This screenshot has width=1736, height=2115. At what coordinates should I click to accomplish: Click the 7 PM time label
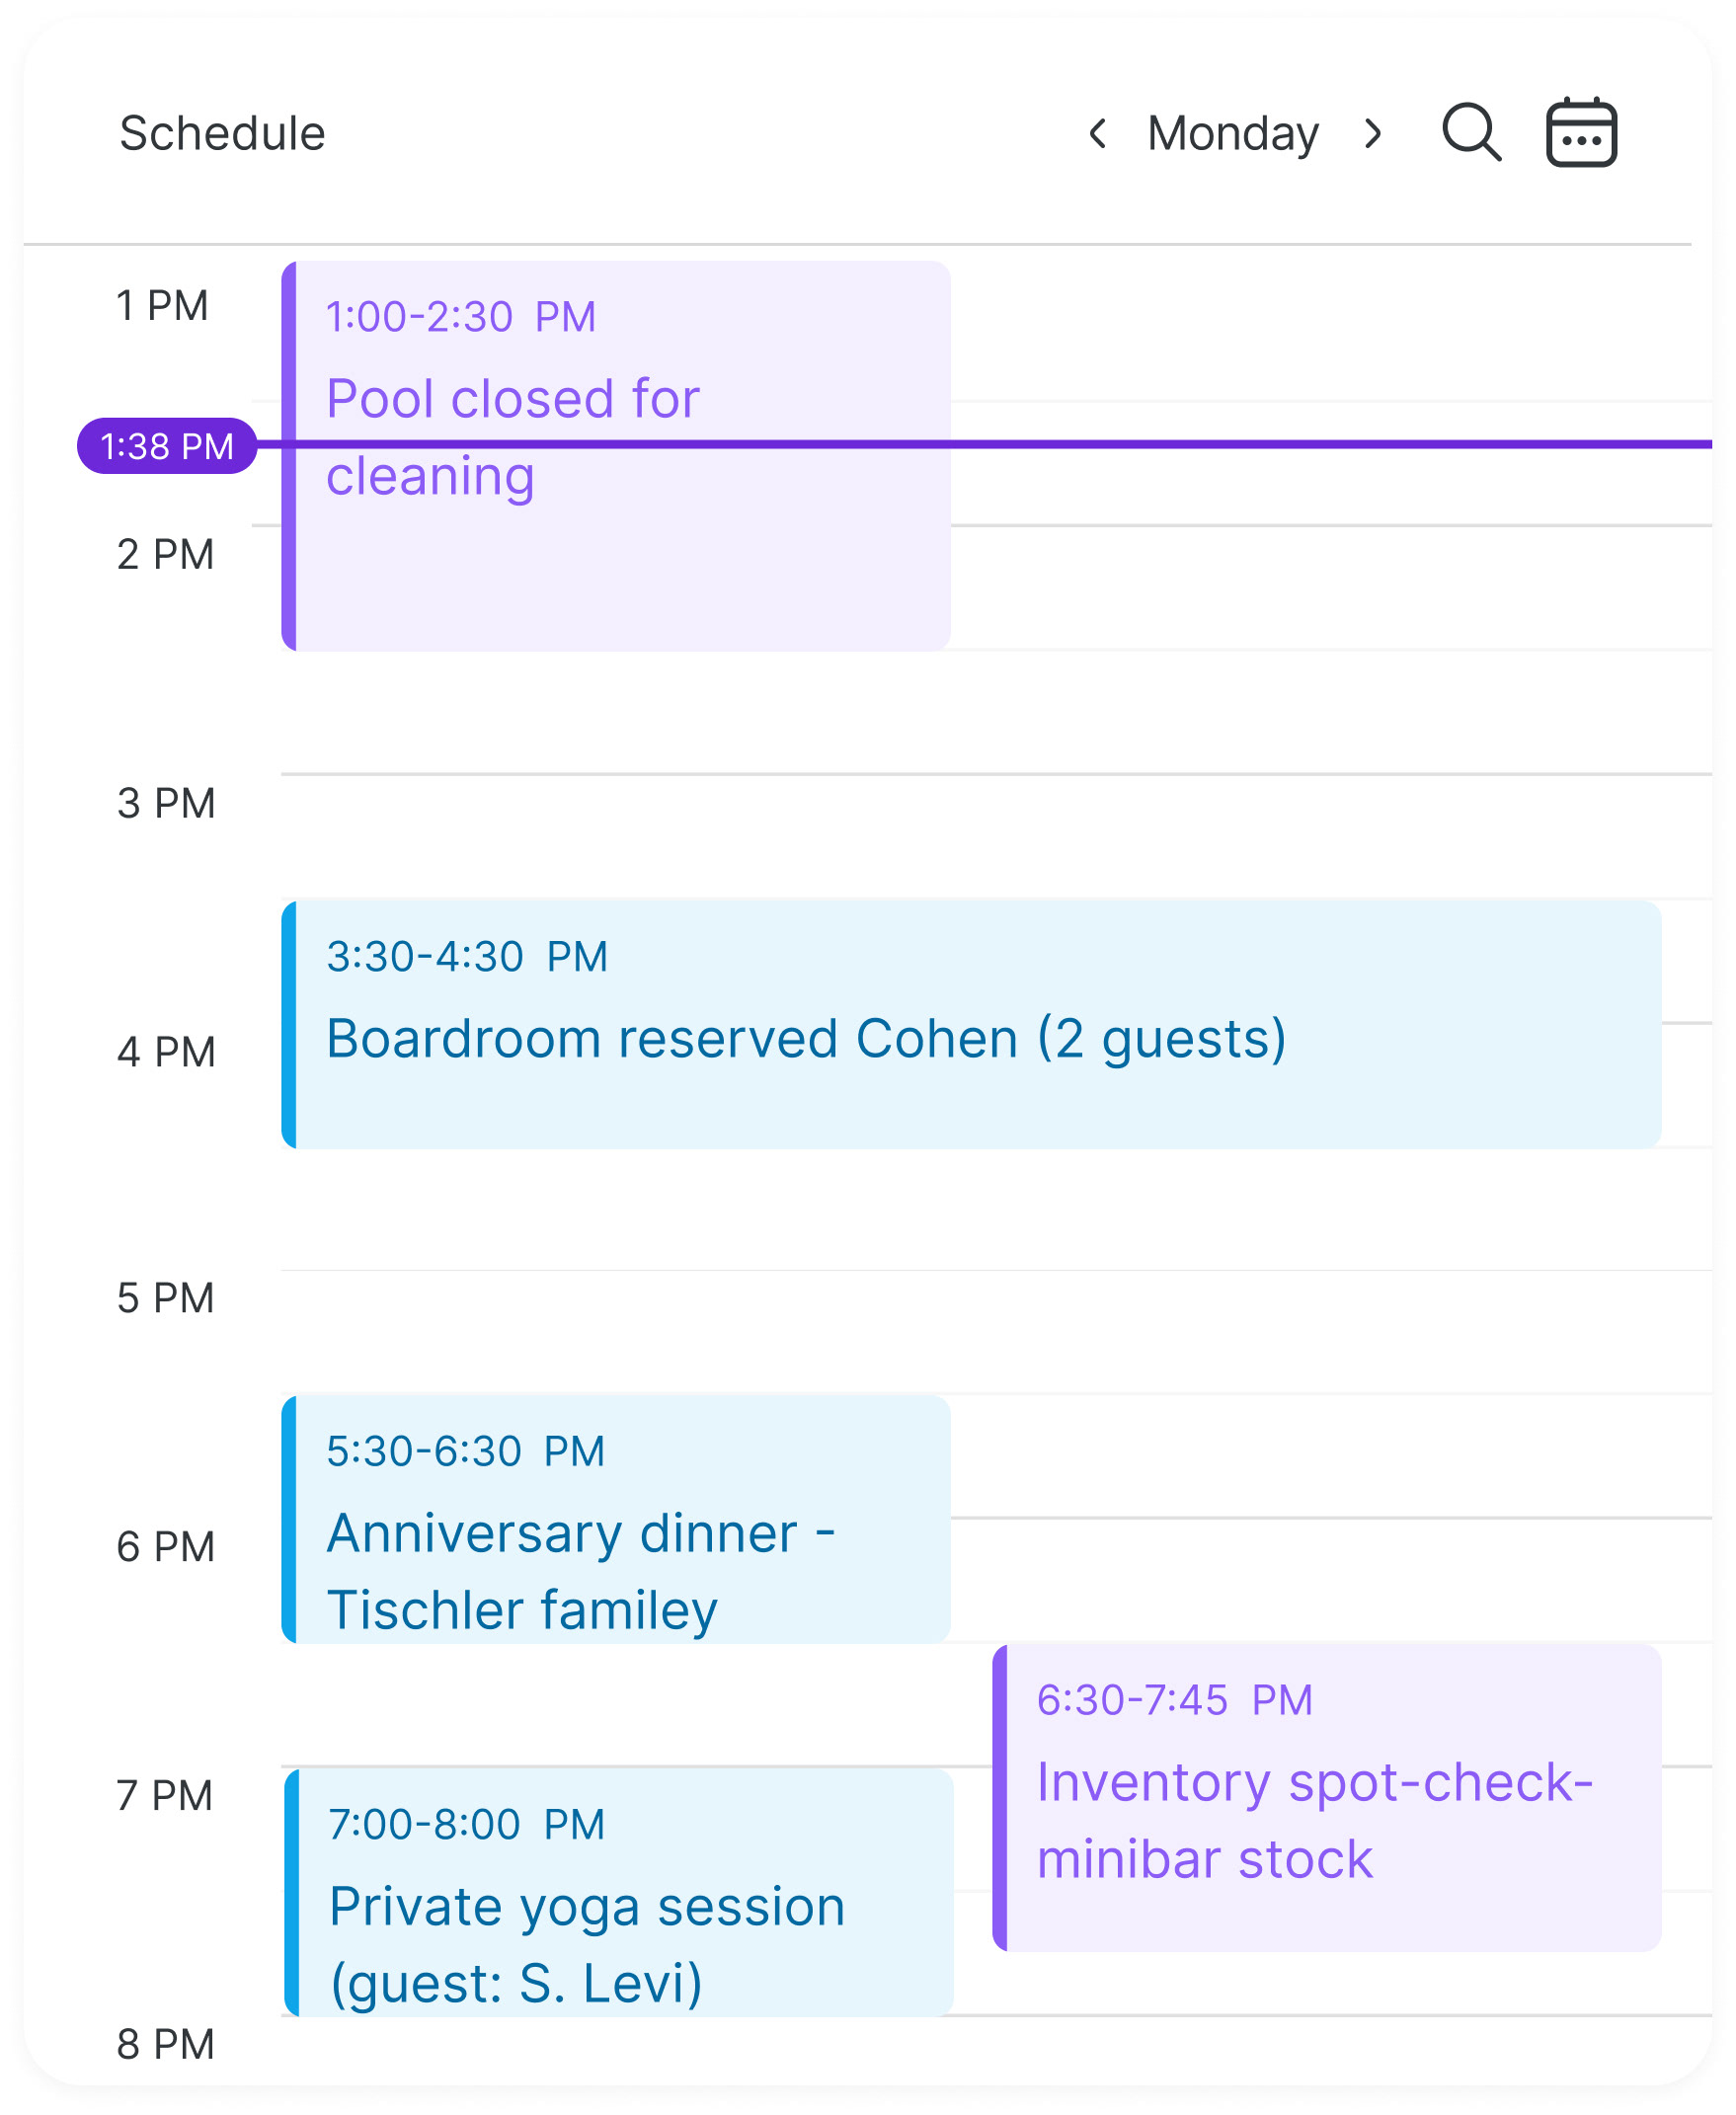coord(165,1796)
